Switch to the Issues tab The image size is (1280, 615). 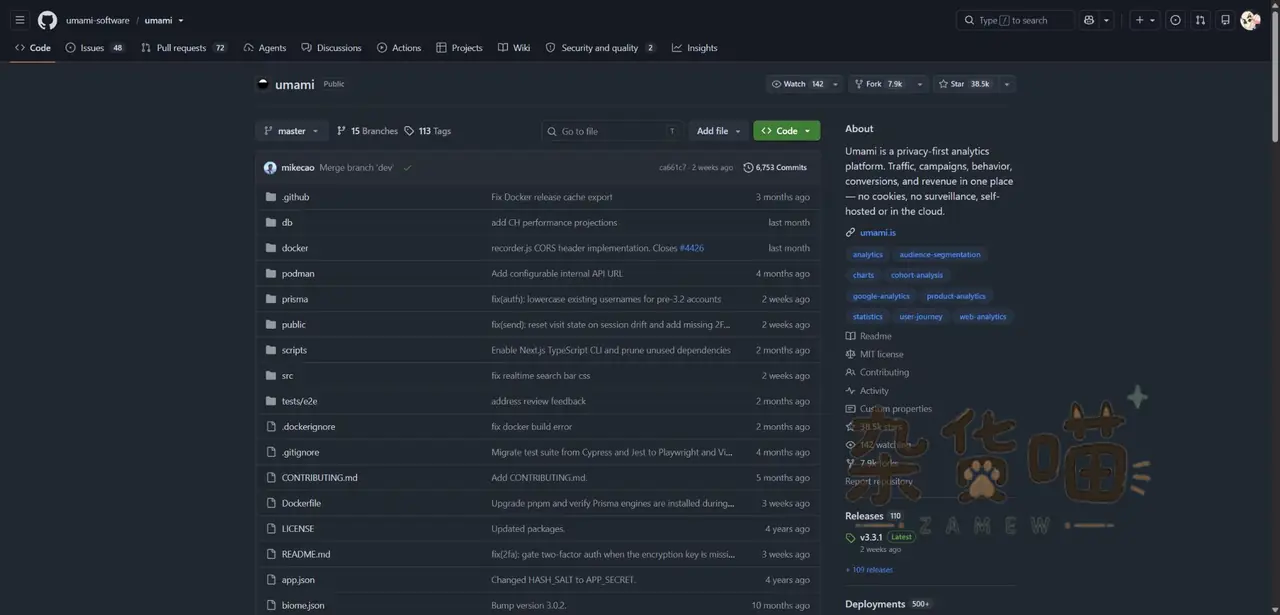pos(95,48)
